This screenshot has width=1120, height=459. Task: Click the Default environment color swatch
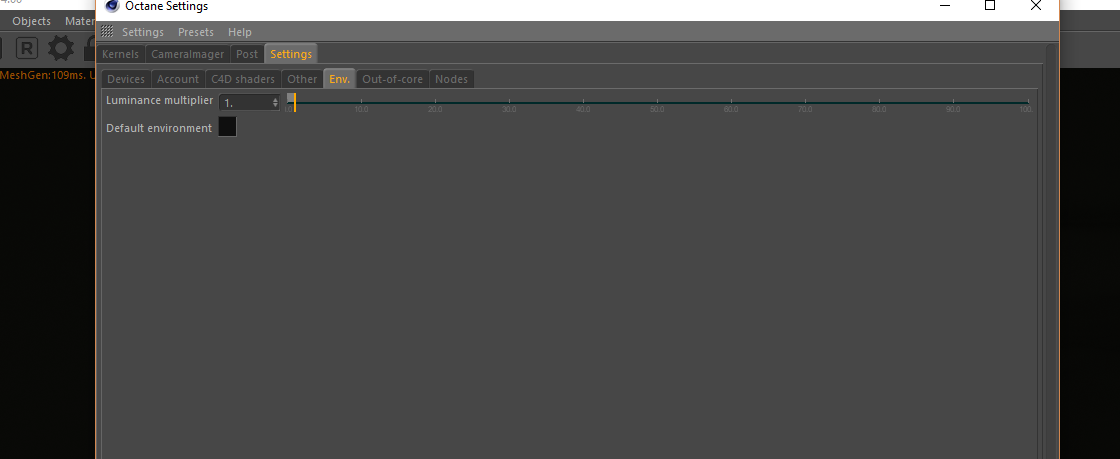point(227,127)
